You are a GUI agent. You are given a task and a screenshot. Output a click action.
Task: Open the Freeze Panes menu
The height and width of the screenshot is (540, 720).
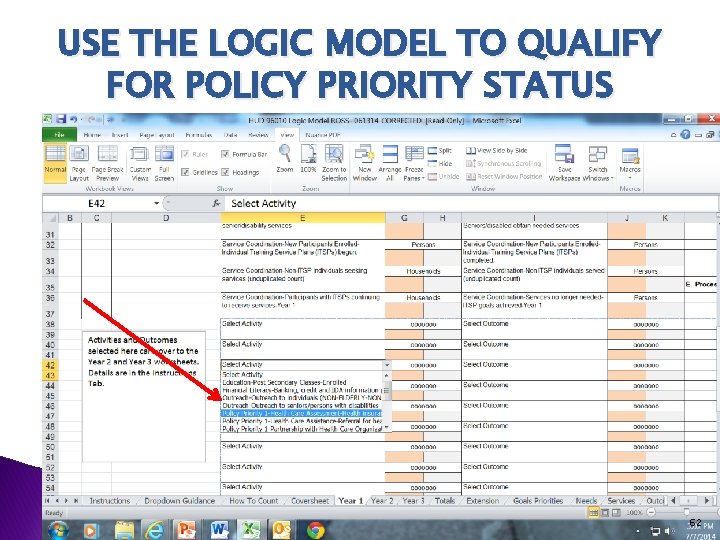[414, 163]
